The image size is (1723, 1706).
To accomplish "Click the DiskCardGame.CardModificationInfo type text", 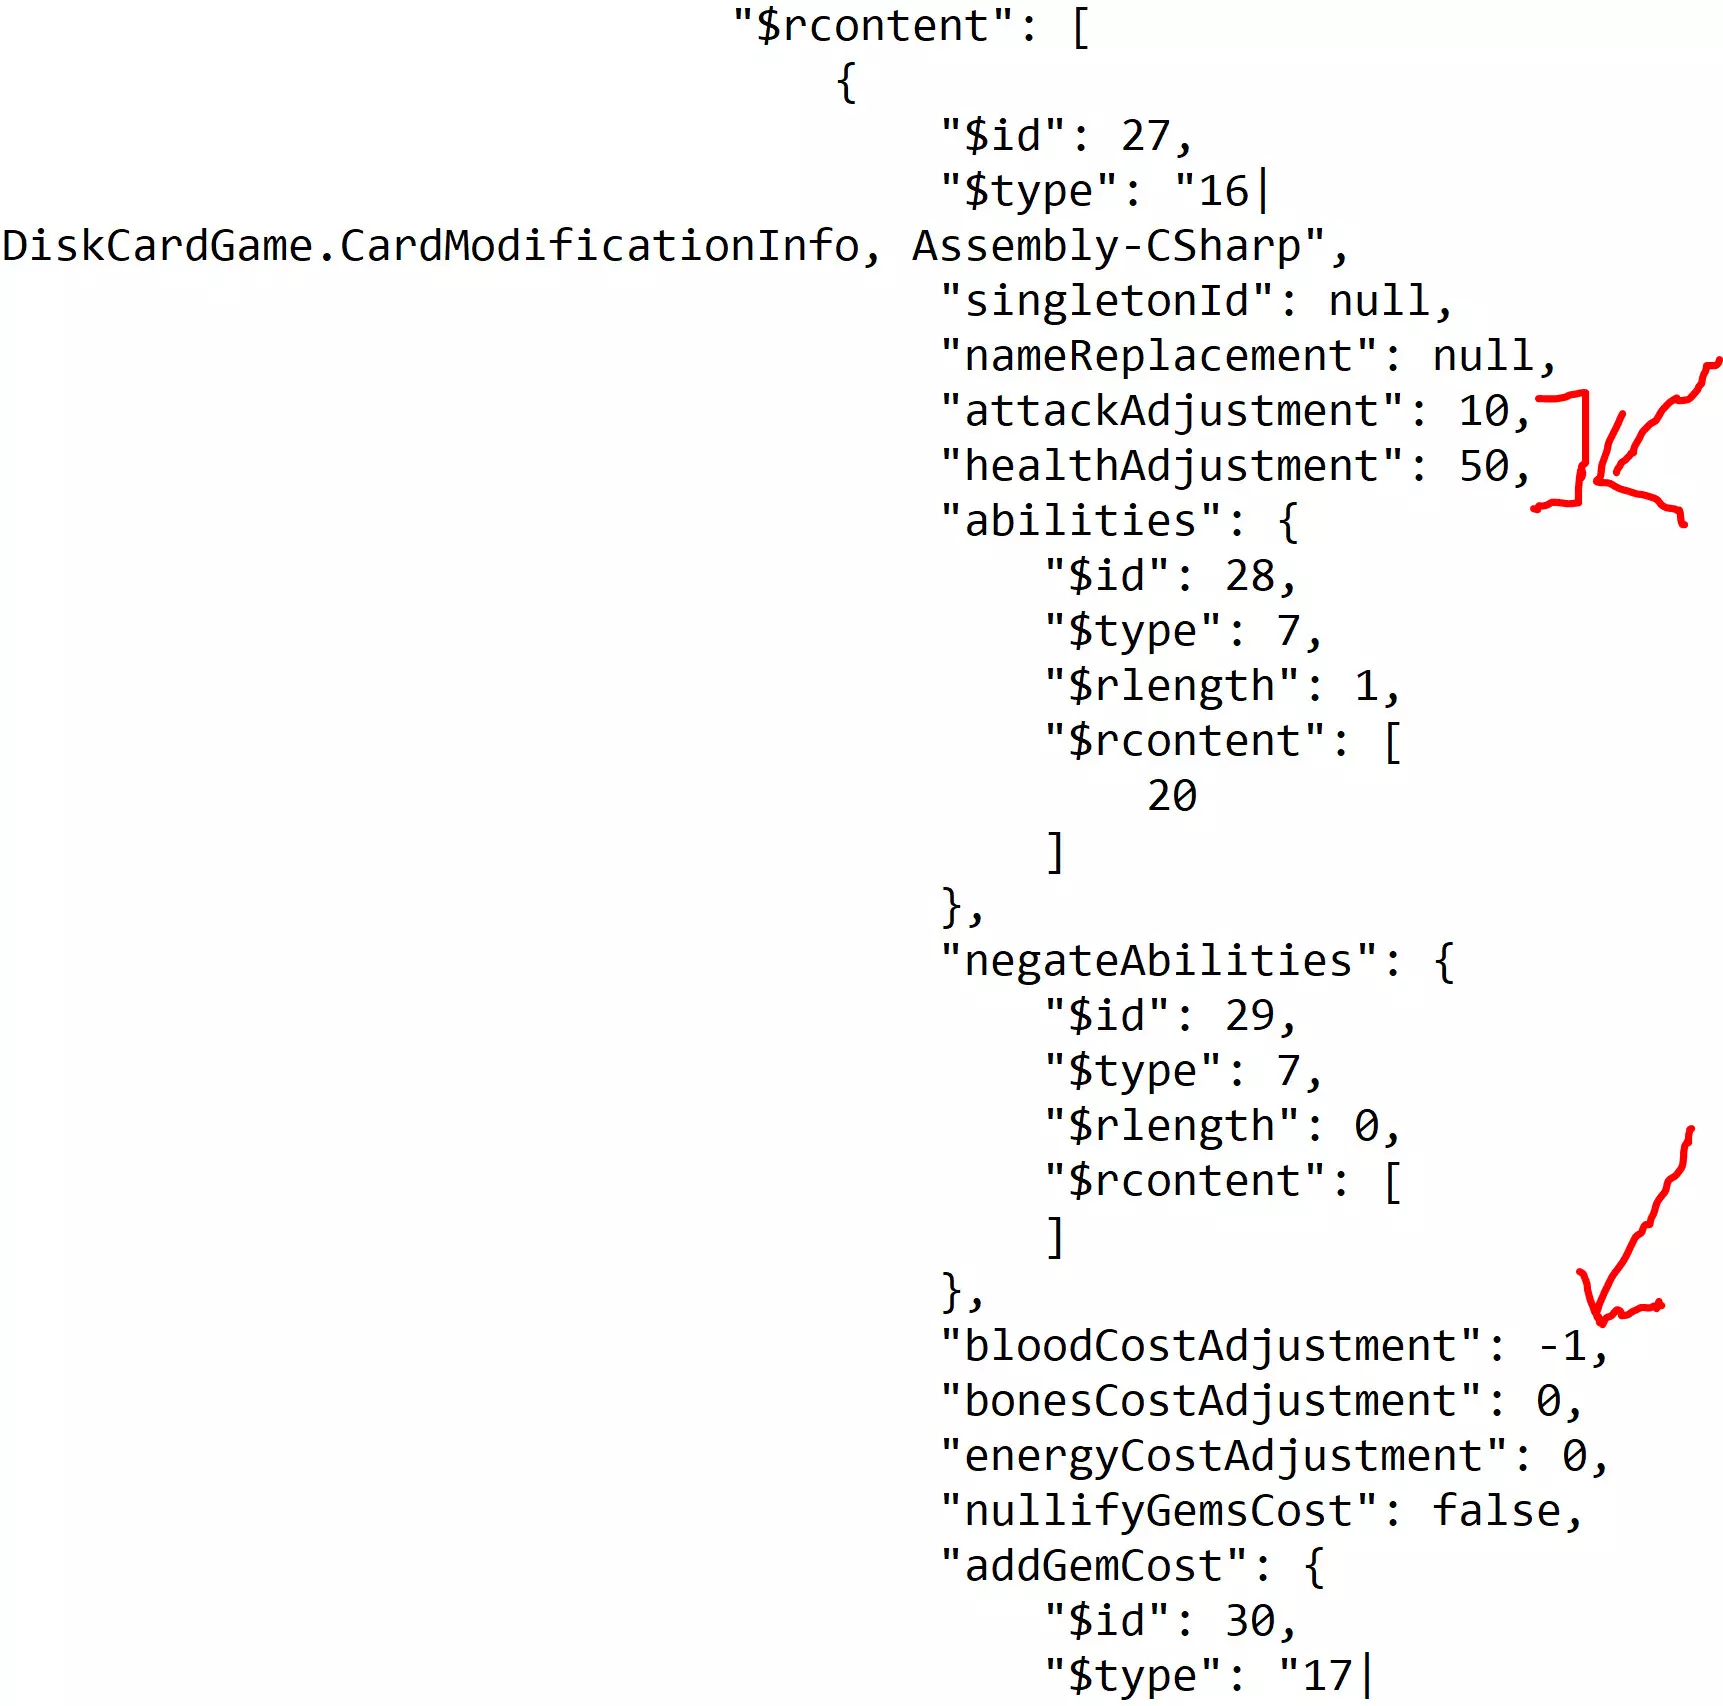I will (x=431, y=246).
